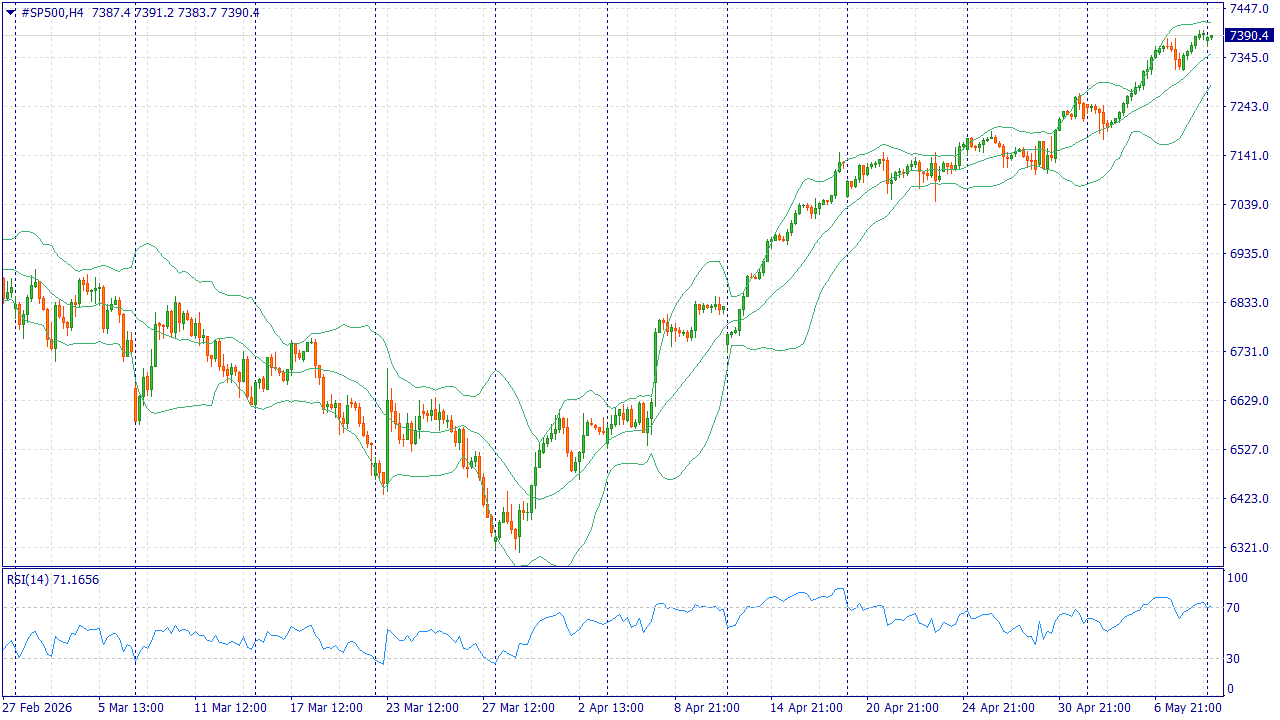The width and height of the screenshot is (1280, 720).
Task: Click the 6527.0 price axis label
Action: 1248,450
